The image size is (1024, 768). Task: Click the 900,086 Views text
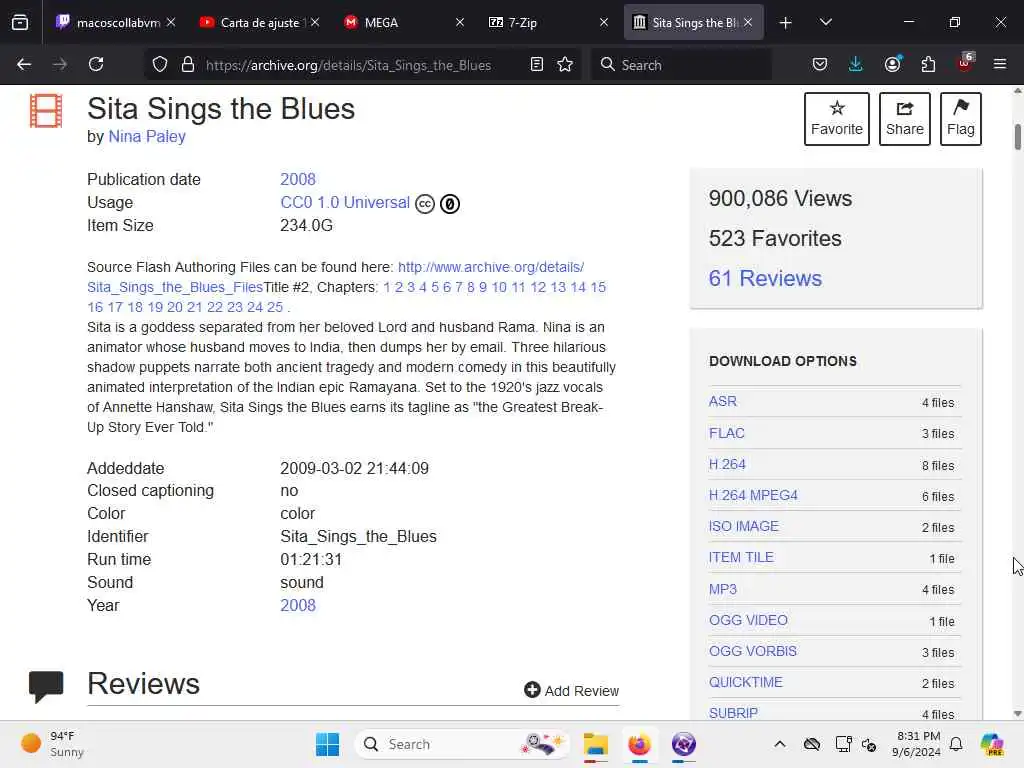tap(780, 199)
